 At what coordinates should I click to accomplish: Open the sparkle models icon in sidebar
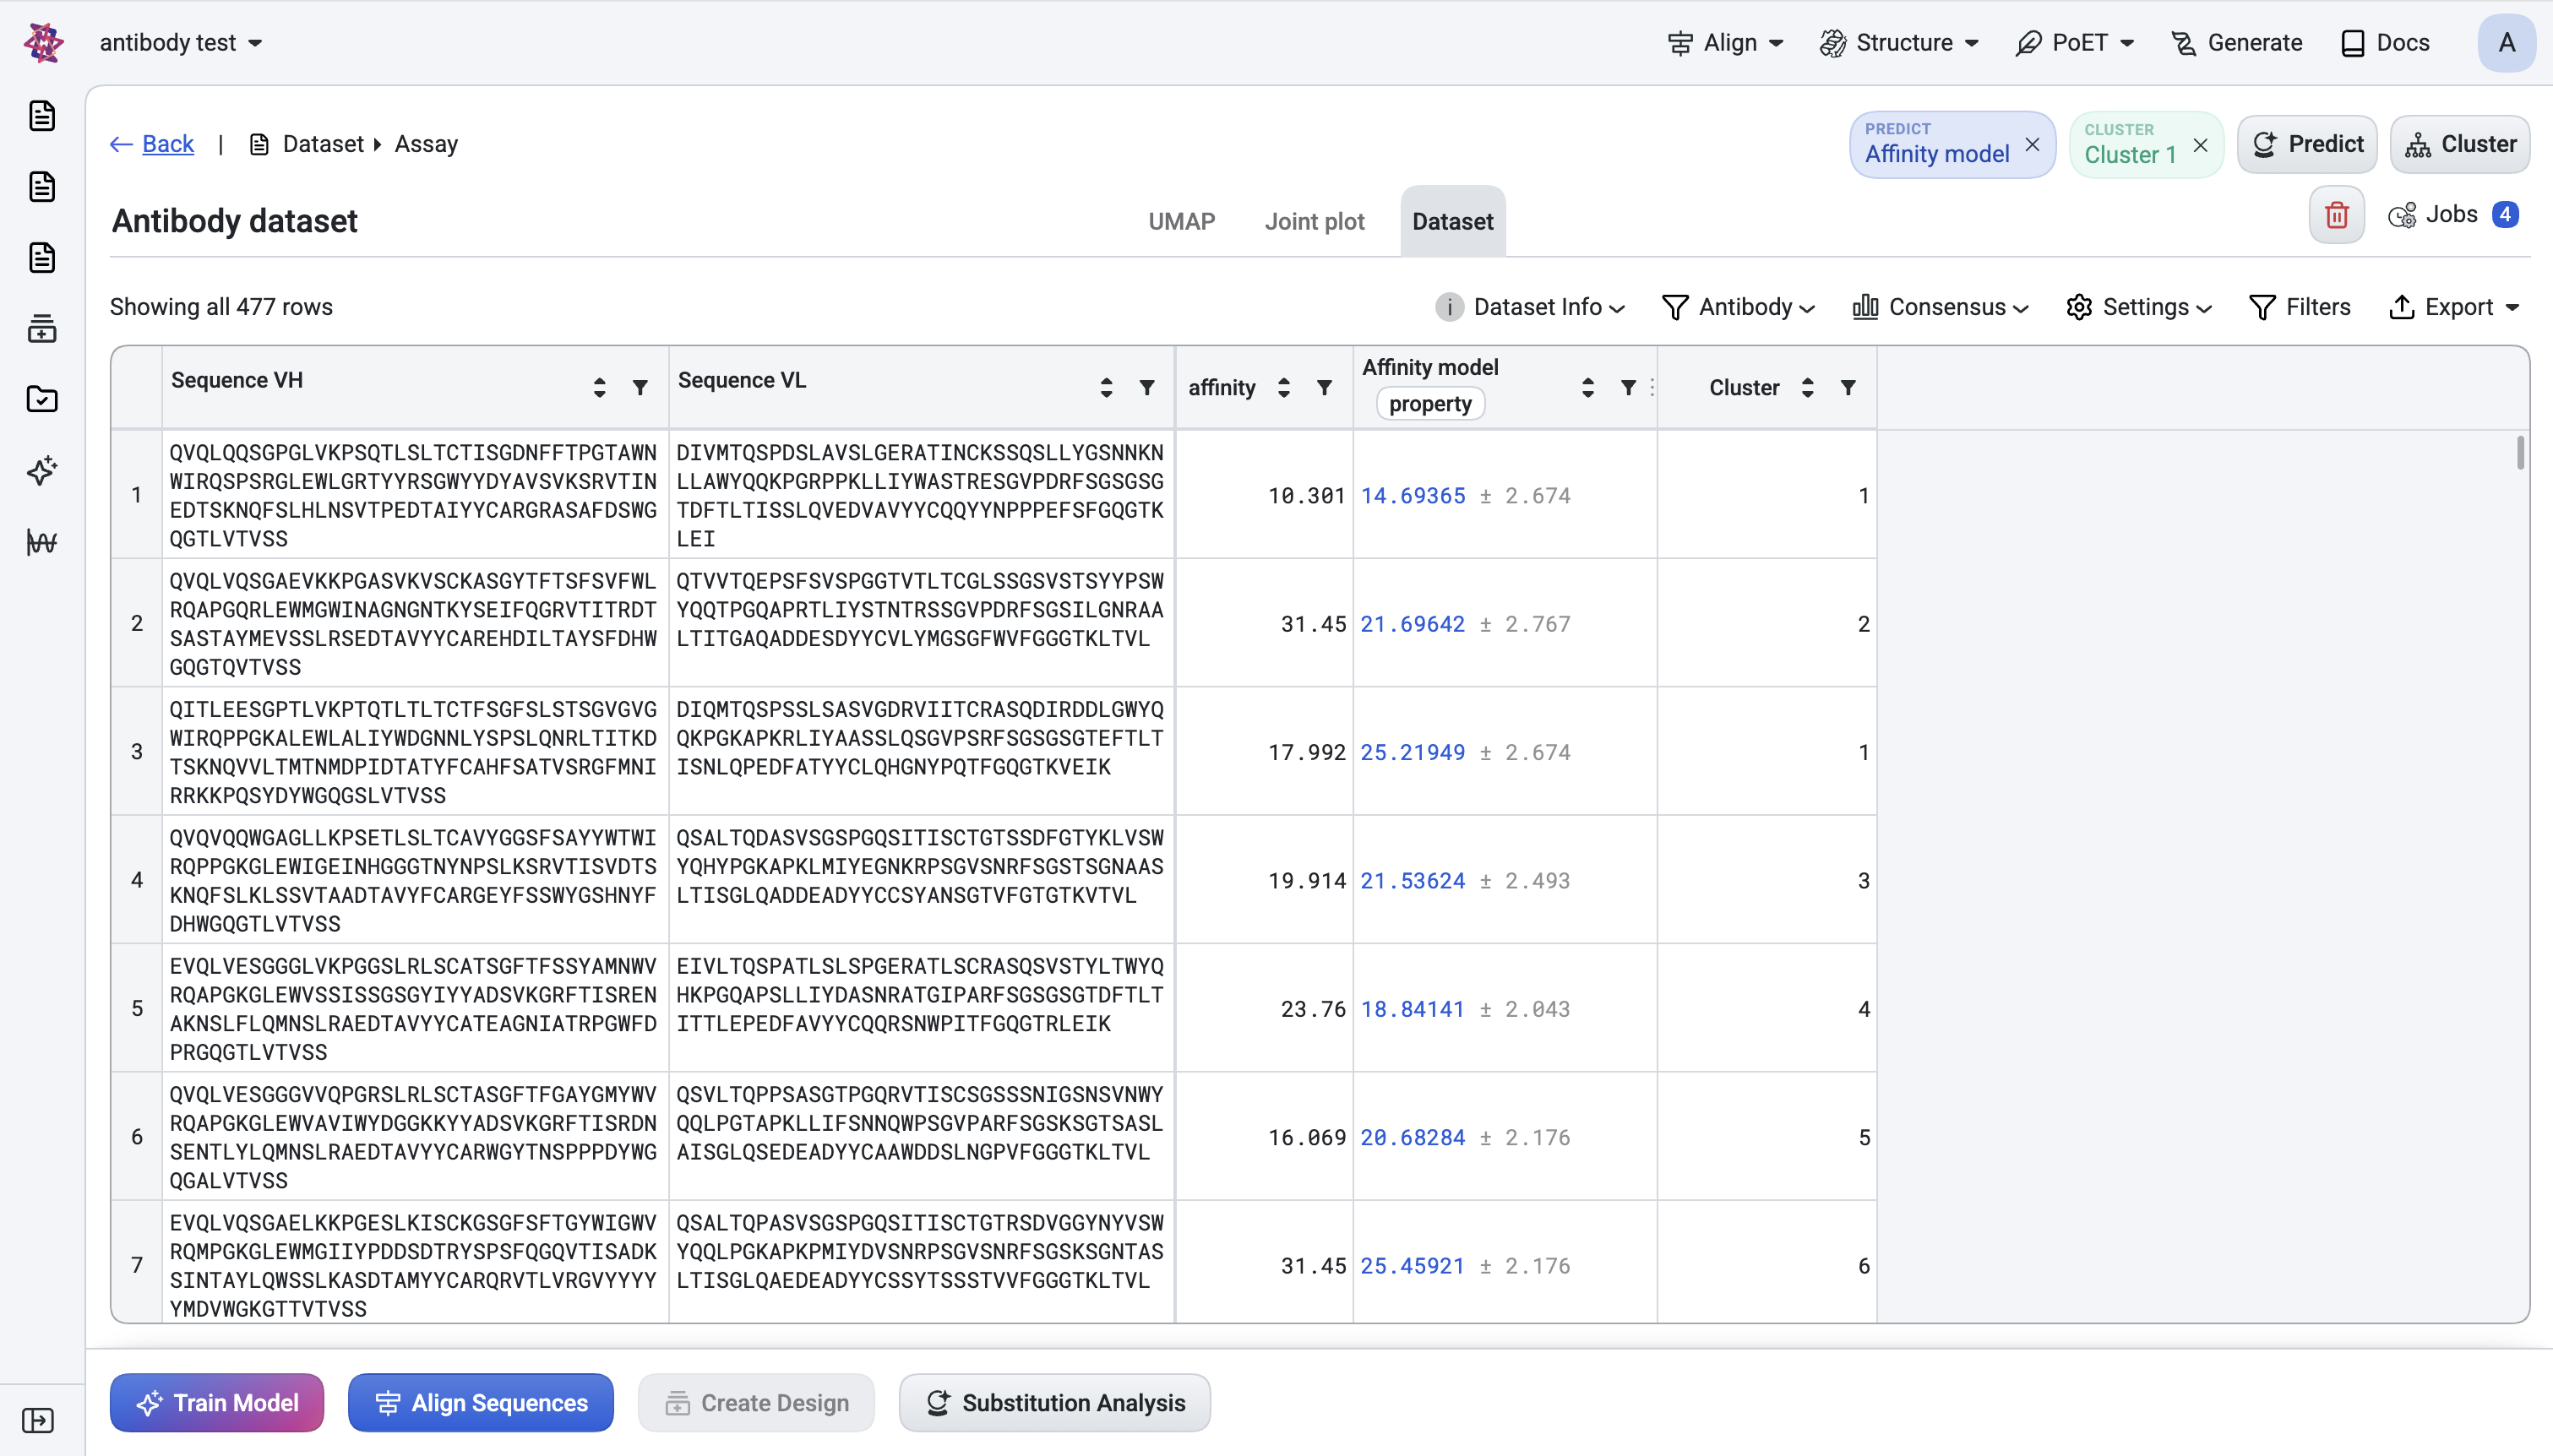click(x=42, y=470)
